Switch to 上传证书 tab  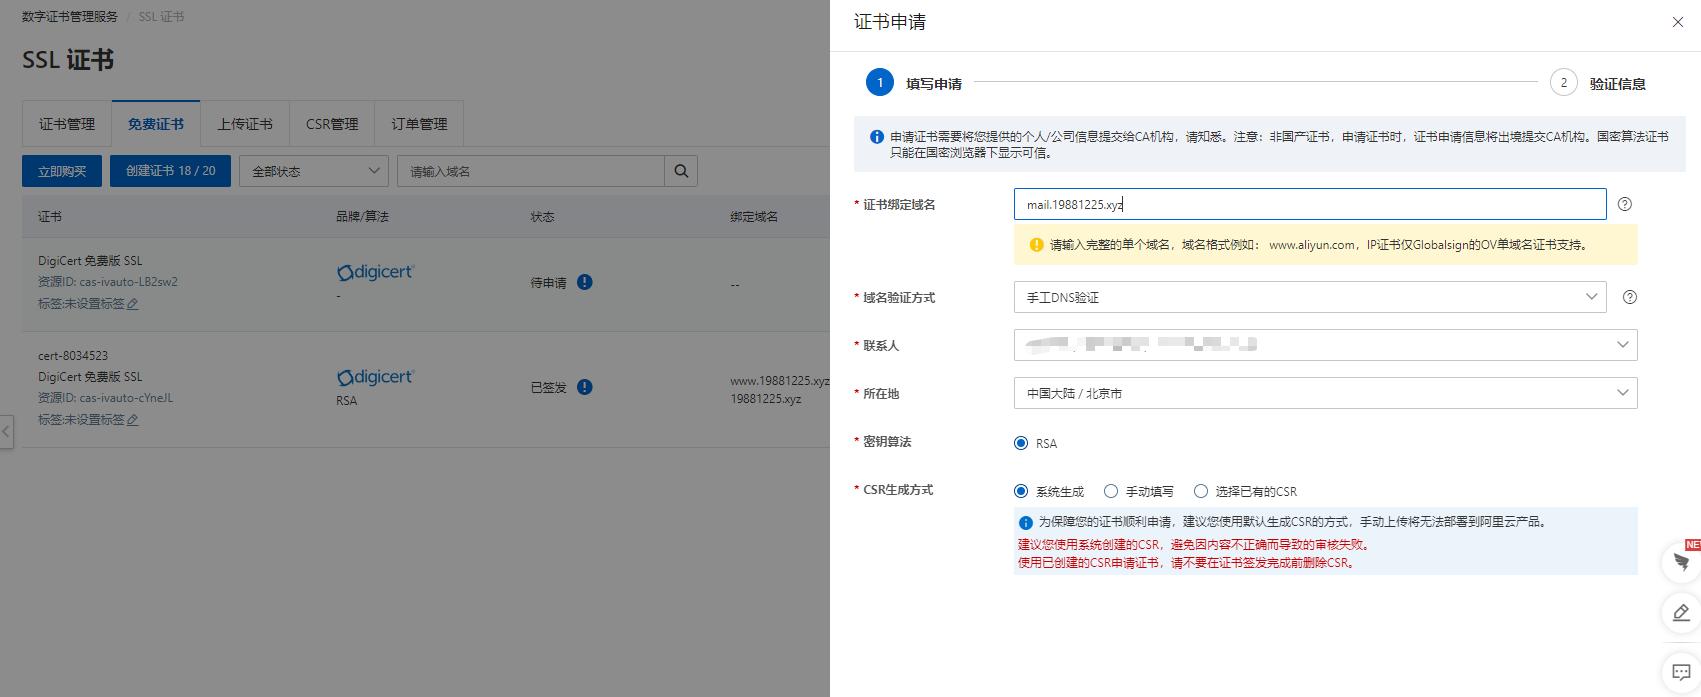pyautogui.click(x=245, y=124)
